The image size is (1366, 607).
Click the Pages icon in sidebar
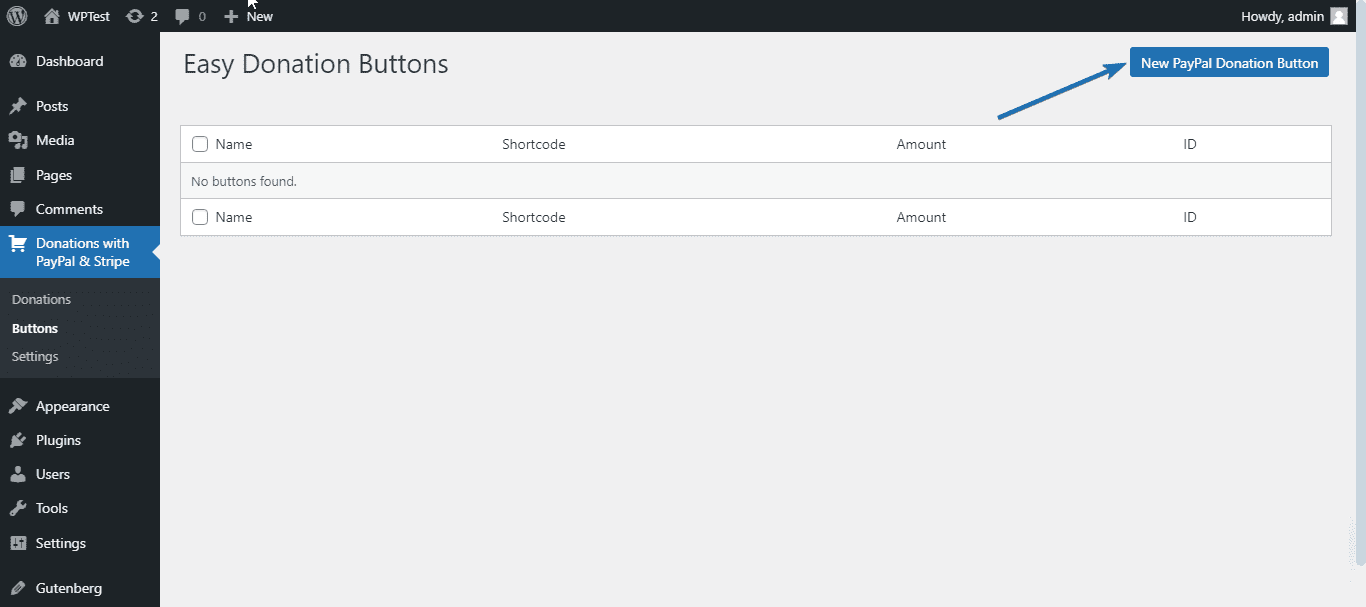click(18, 175)
